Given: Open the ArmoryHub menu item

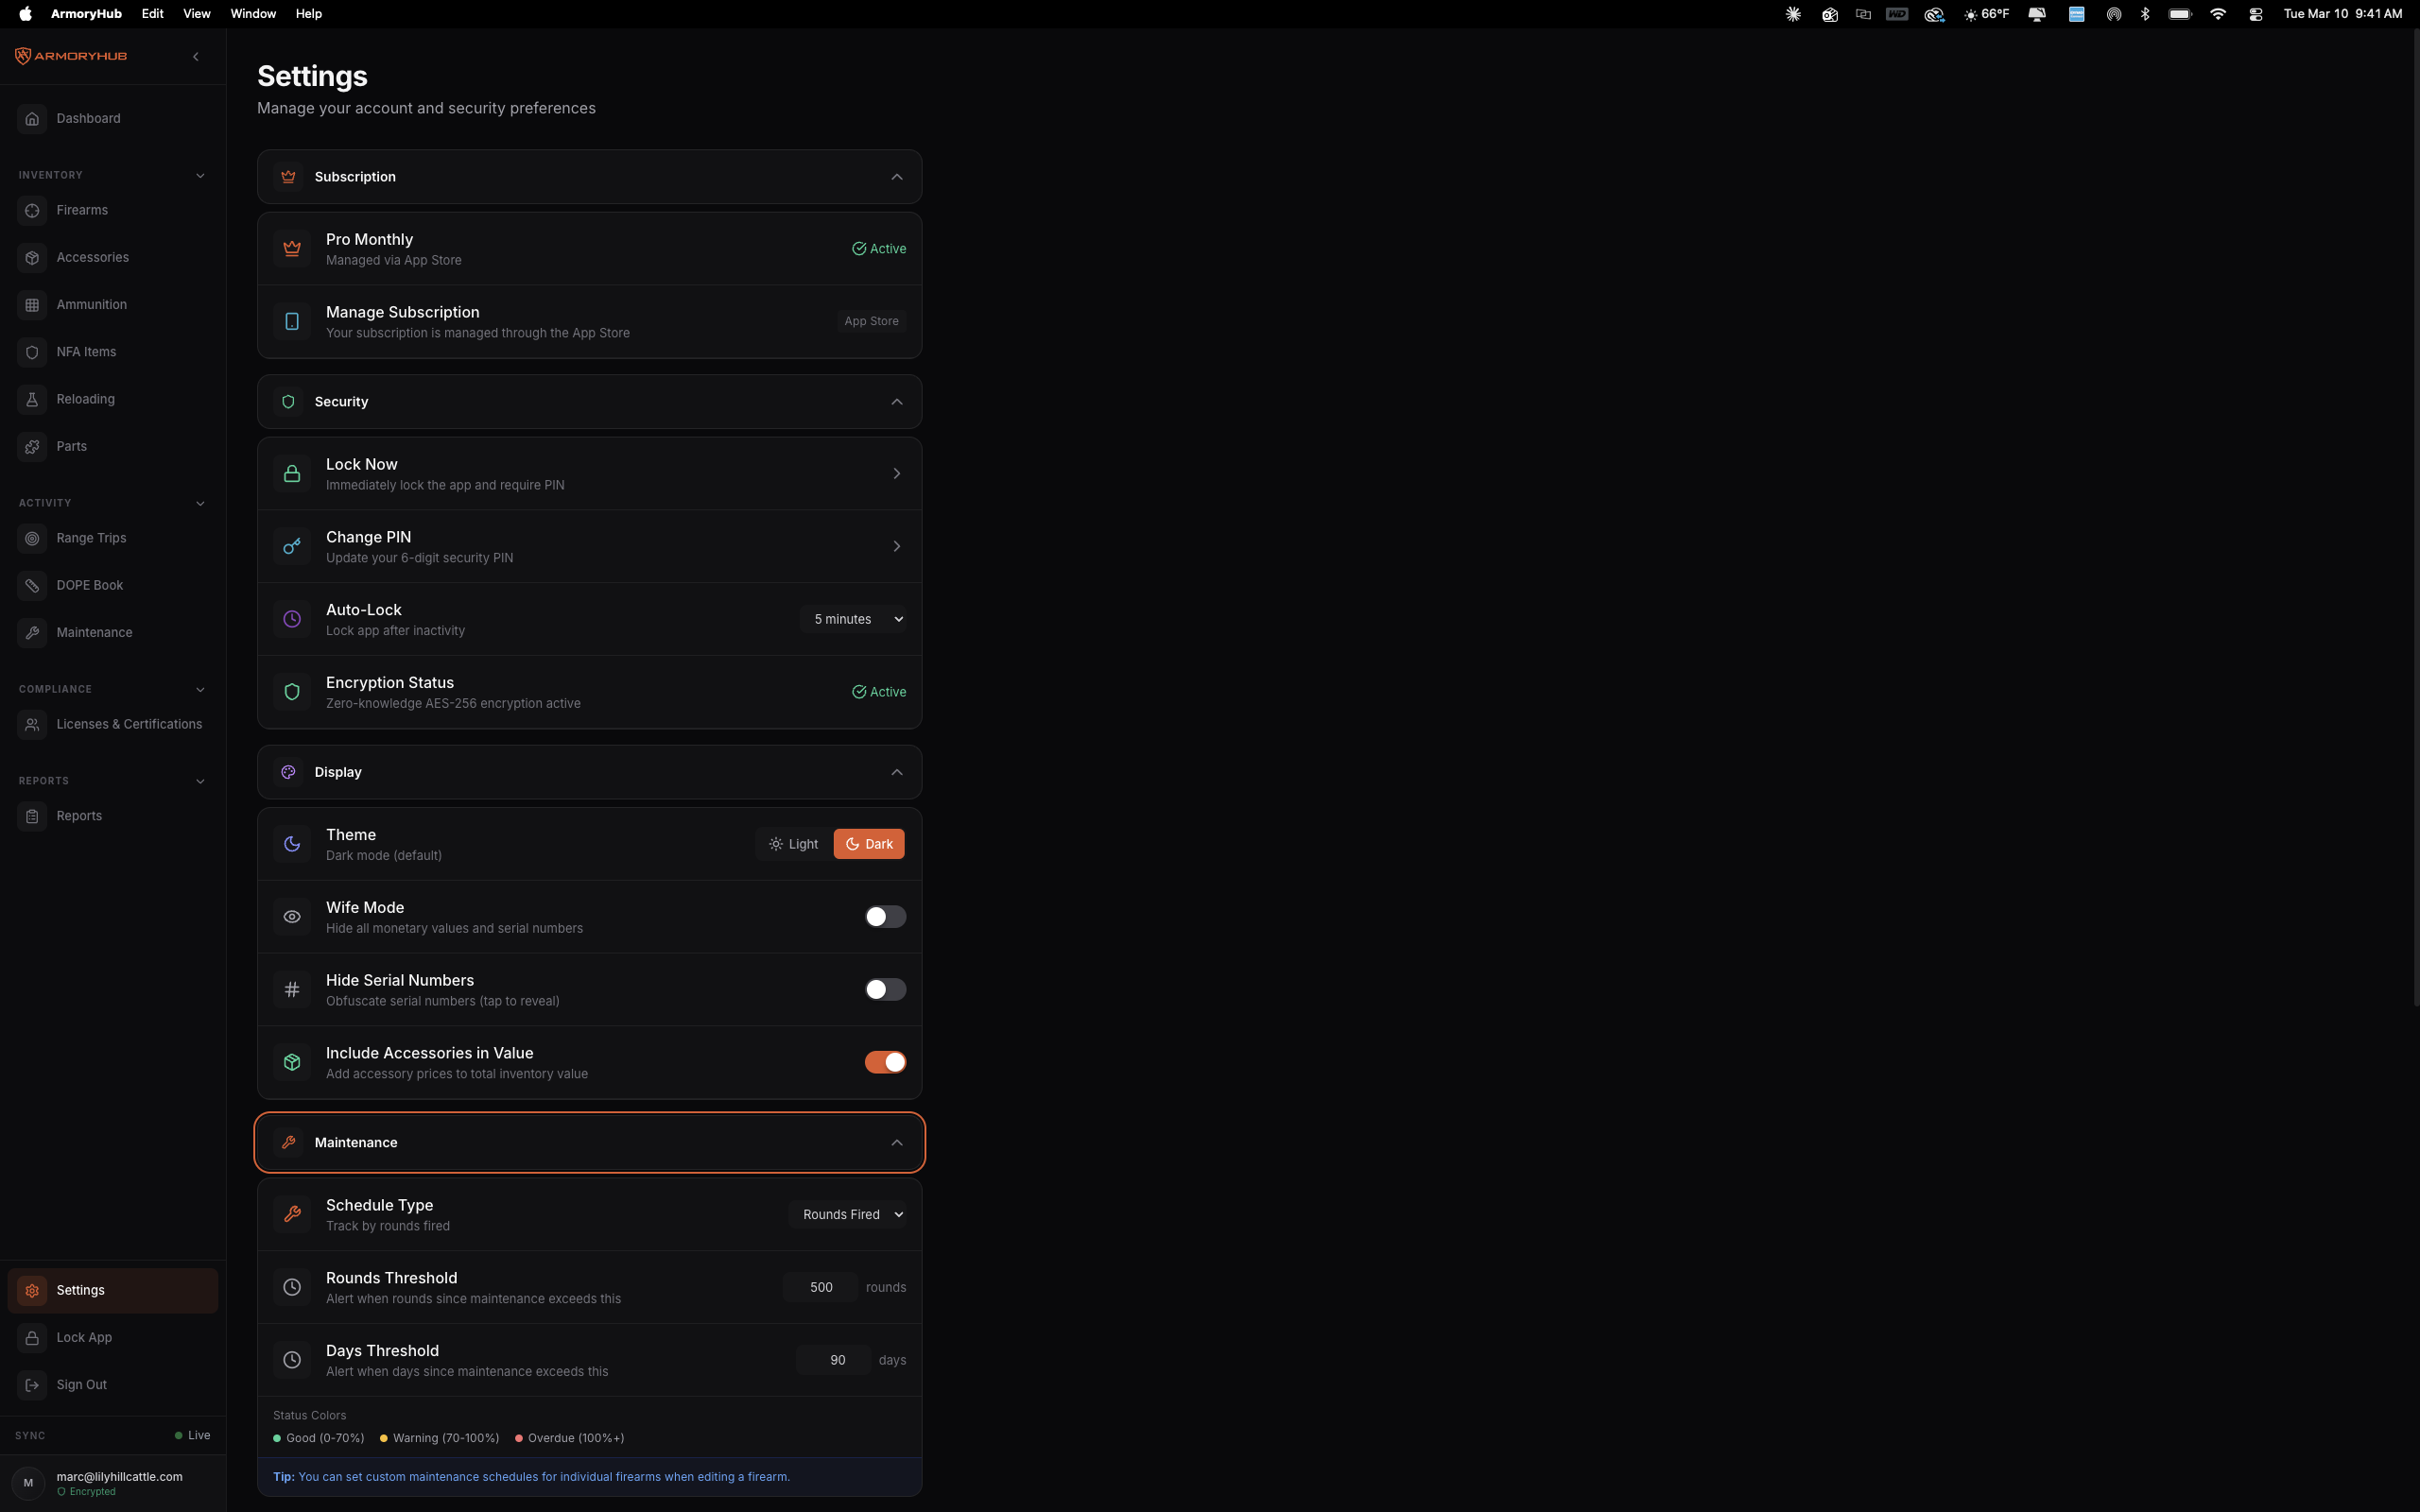Looking at the screenshot, I should (x=87, y=13).
